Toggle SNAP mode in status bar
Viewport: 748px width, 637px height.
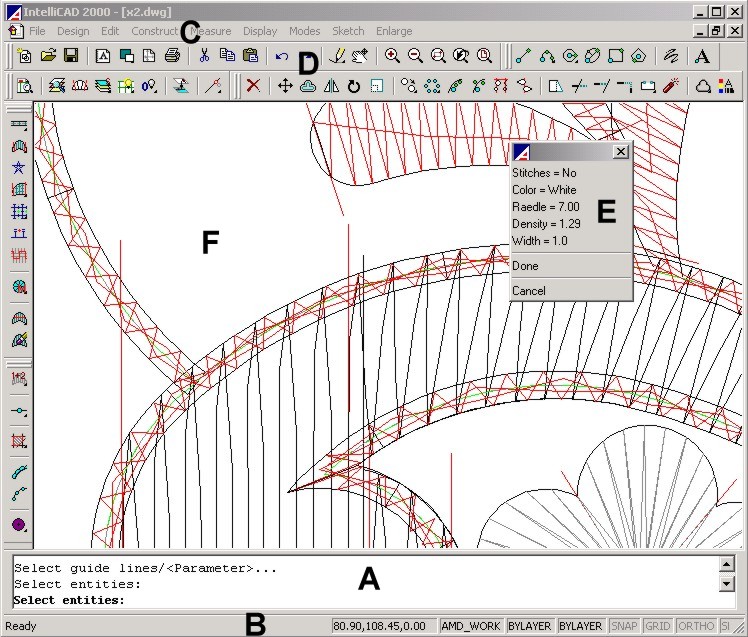(x=622, y=626)
